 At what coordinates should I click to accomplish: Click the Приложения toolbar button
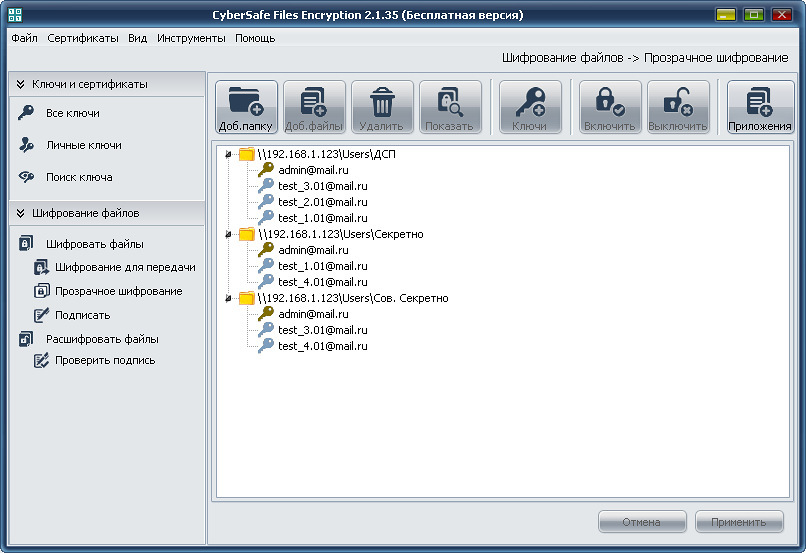[760, 107]
